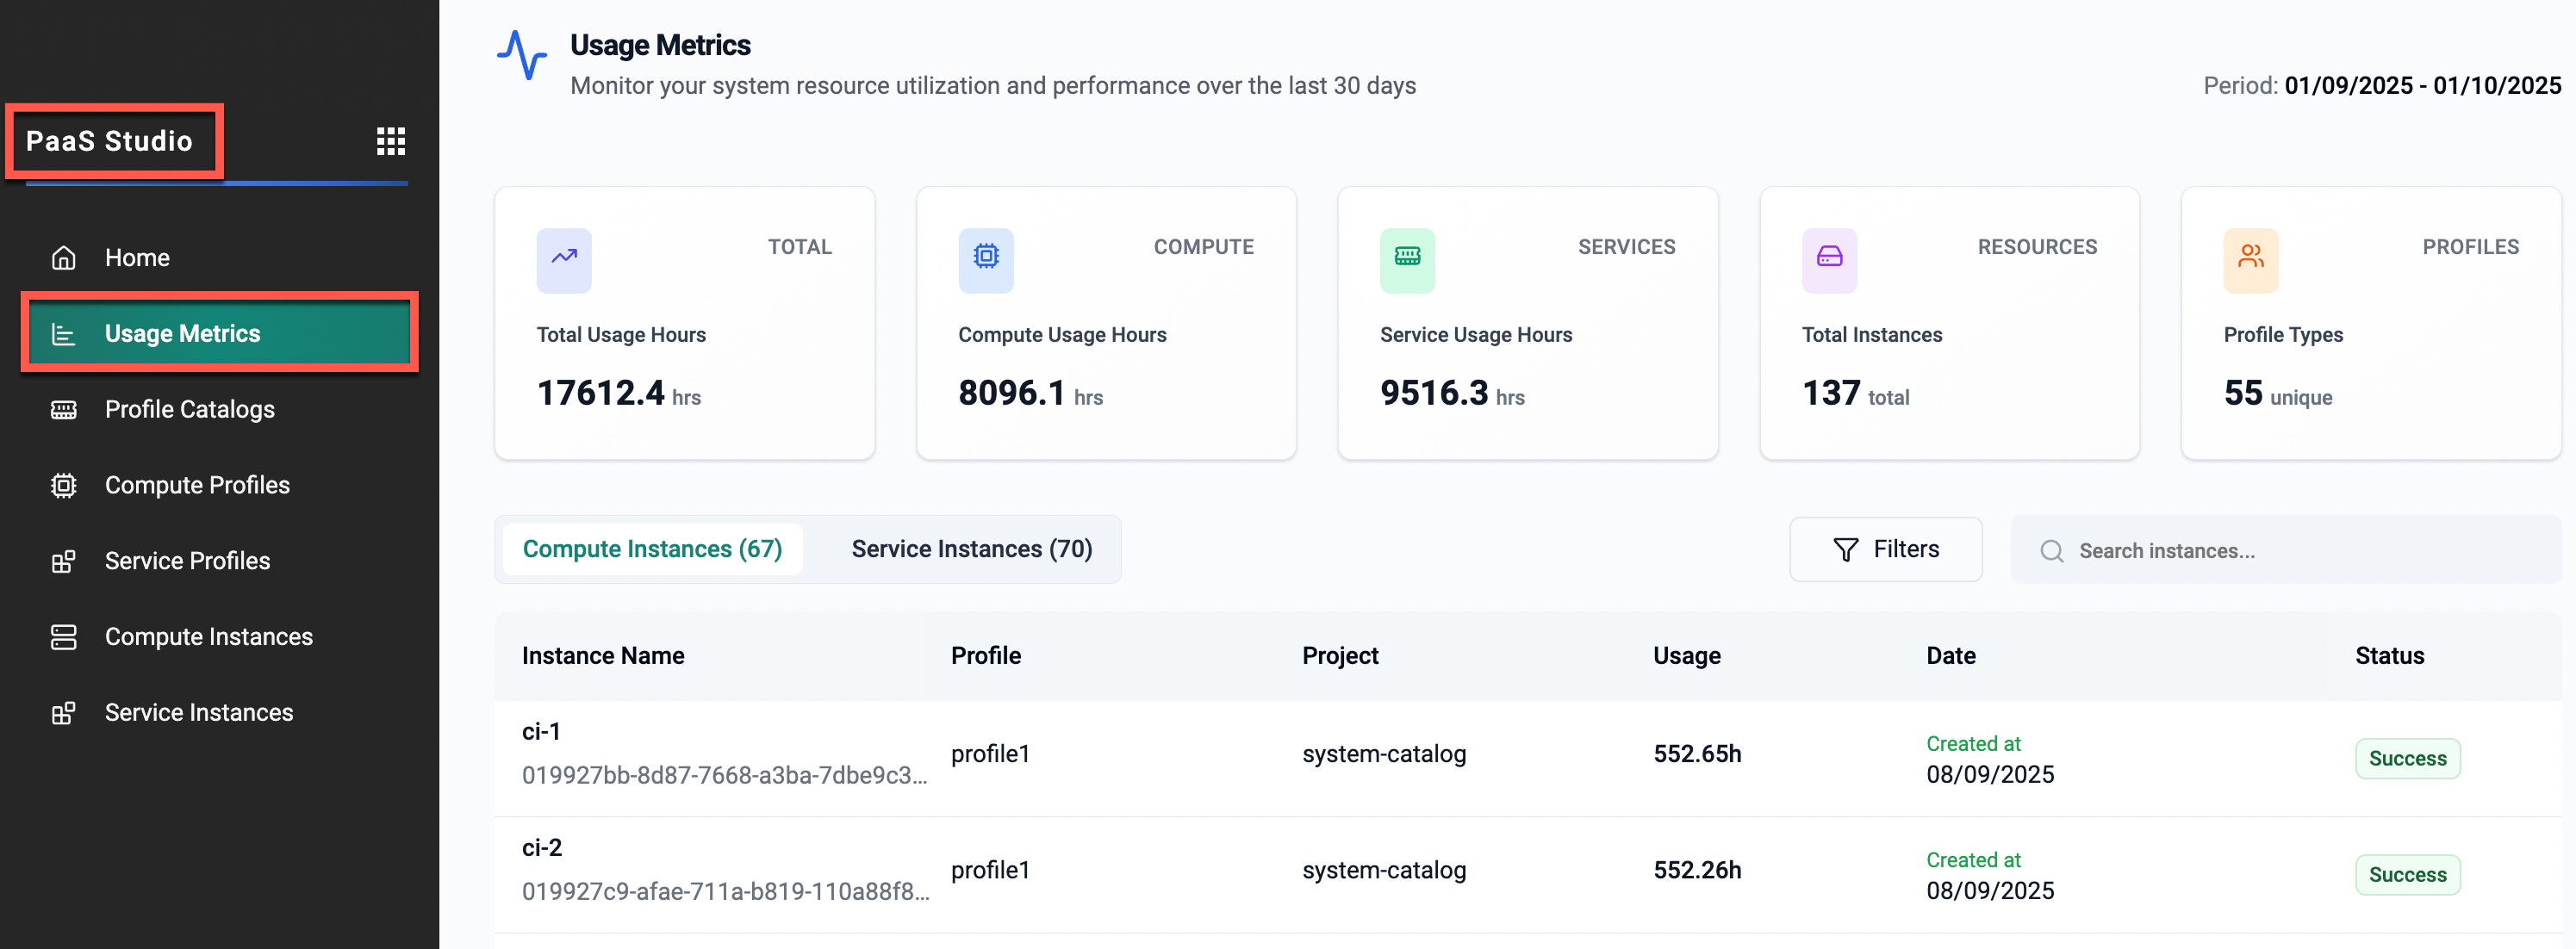Click the Success status badge for ci-1
This screenshot has width=2576, height=949.
[2407, 758]
